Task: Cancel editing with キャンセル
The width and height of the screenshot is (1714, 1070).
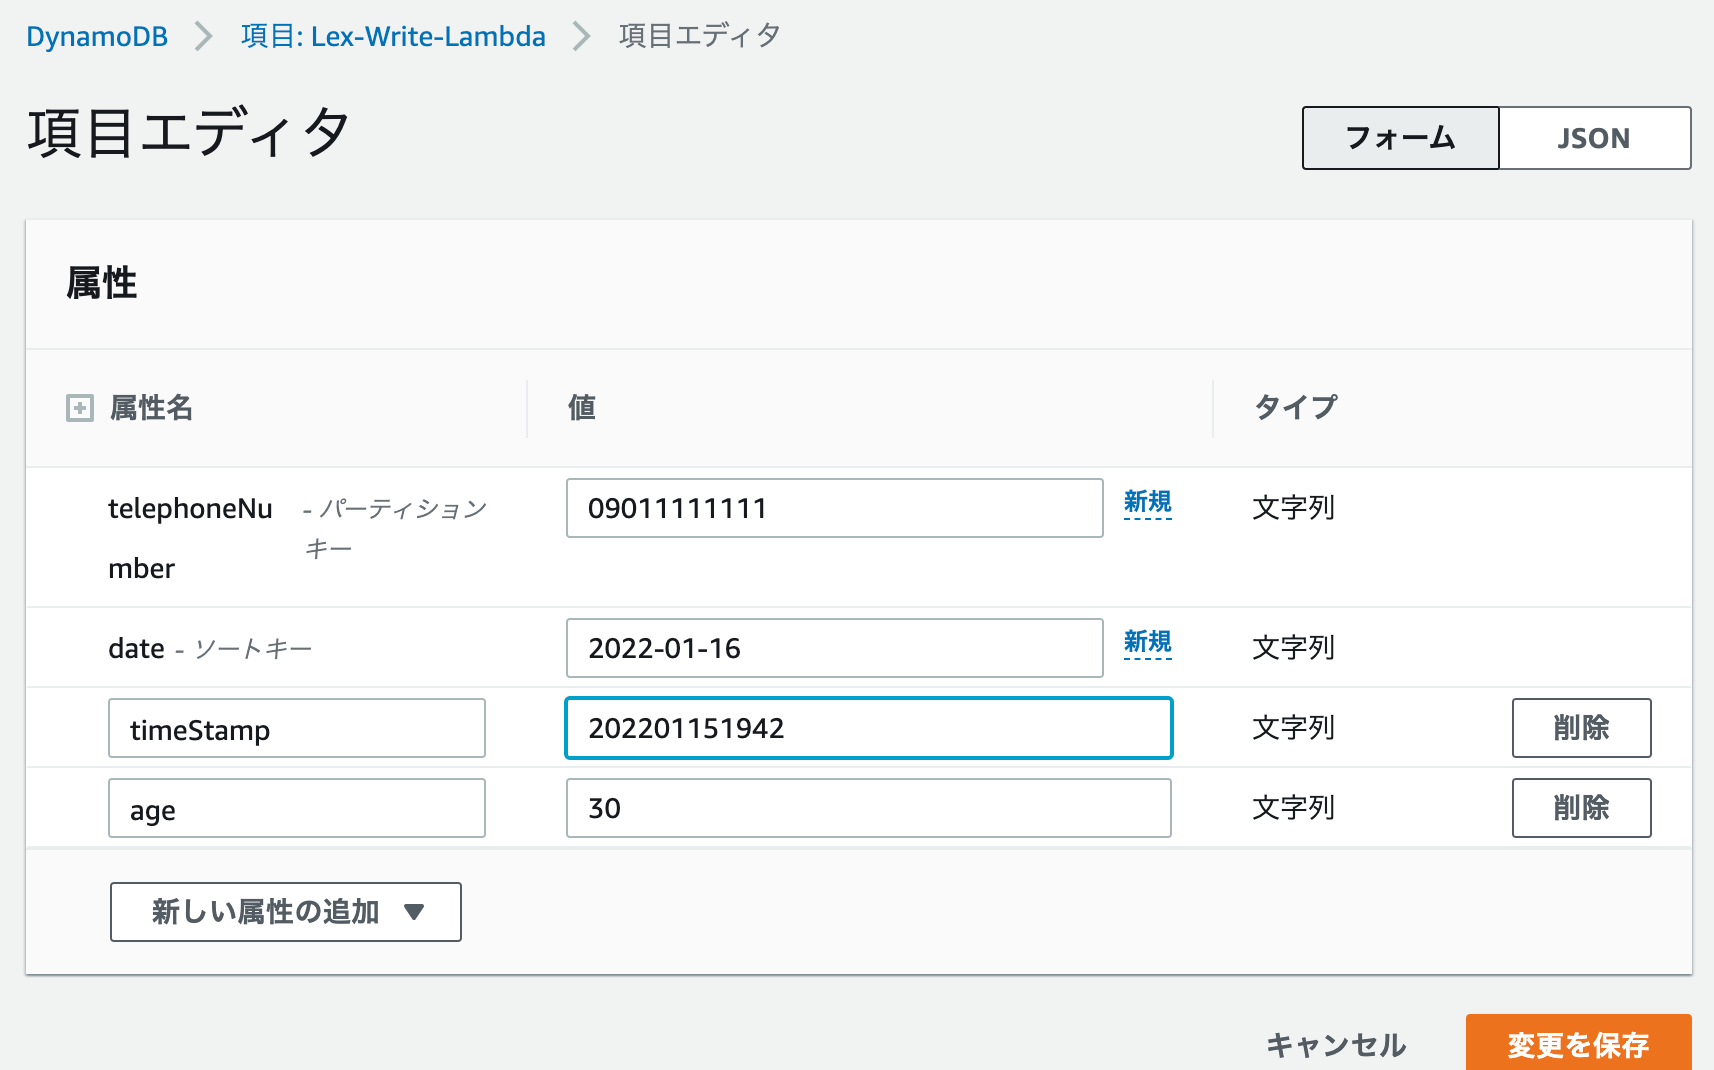Action: [x=1334, y=1044]
